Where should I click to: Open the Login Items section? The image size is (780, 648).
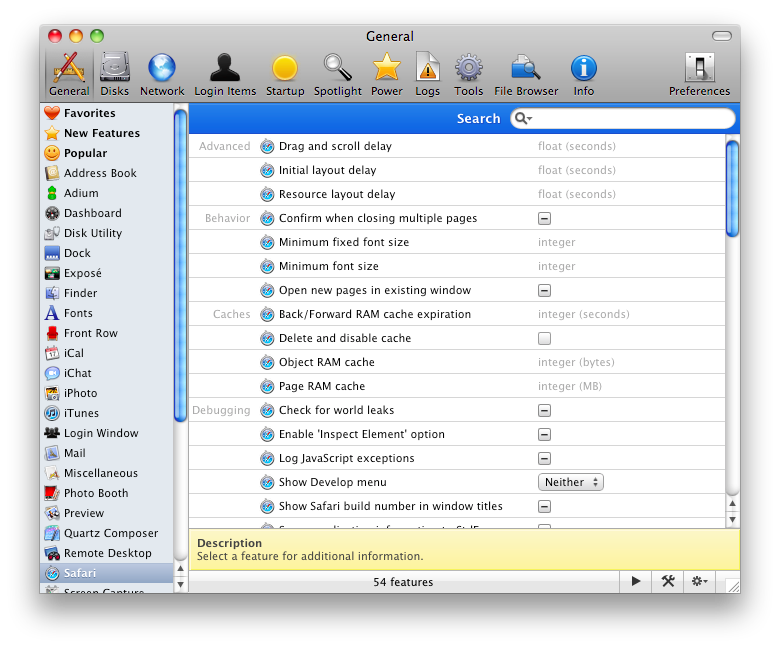(225, 75)
